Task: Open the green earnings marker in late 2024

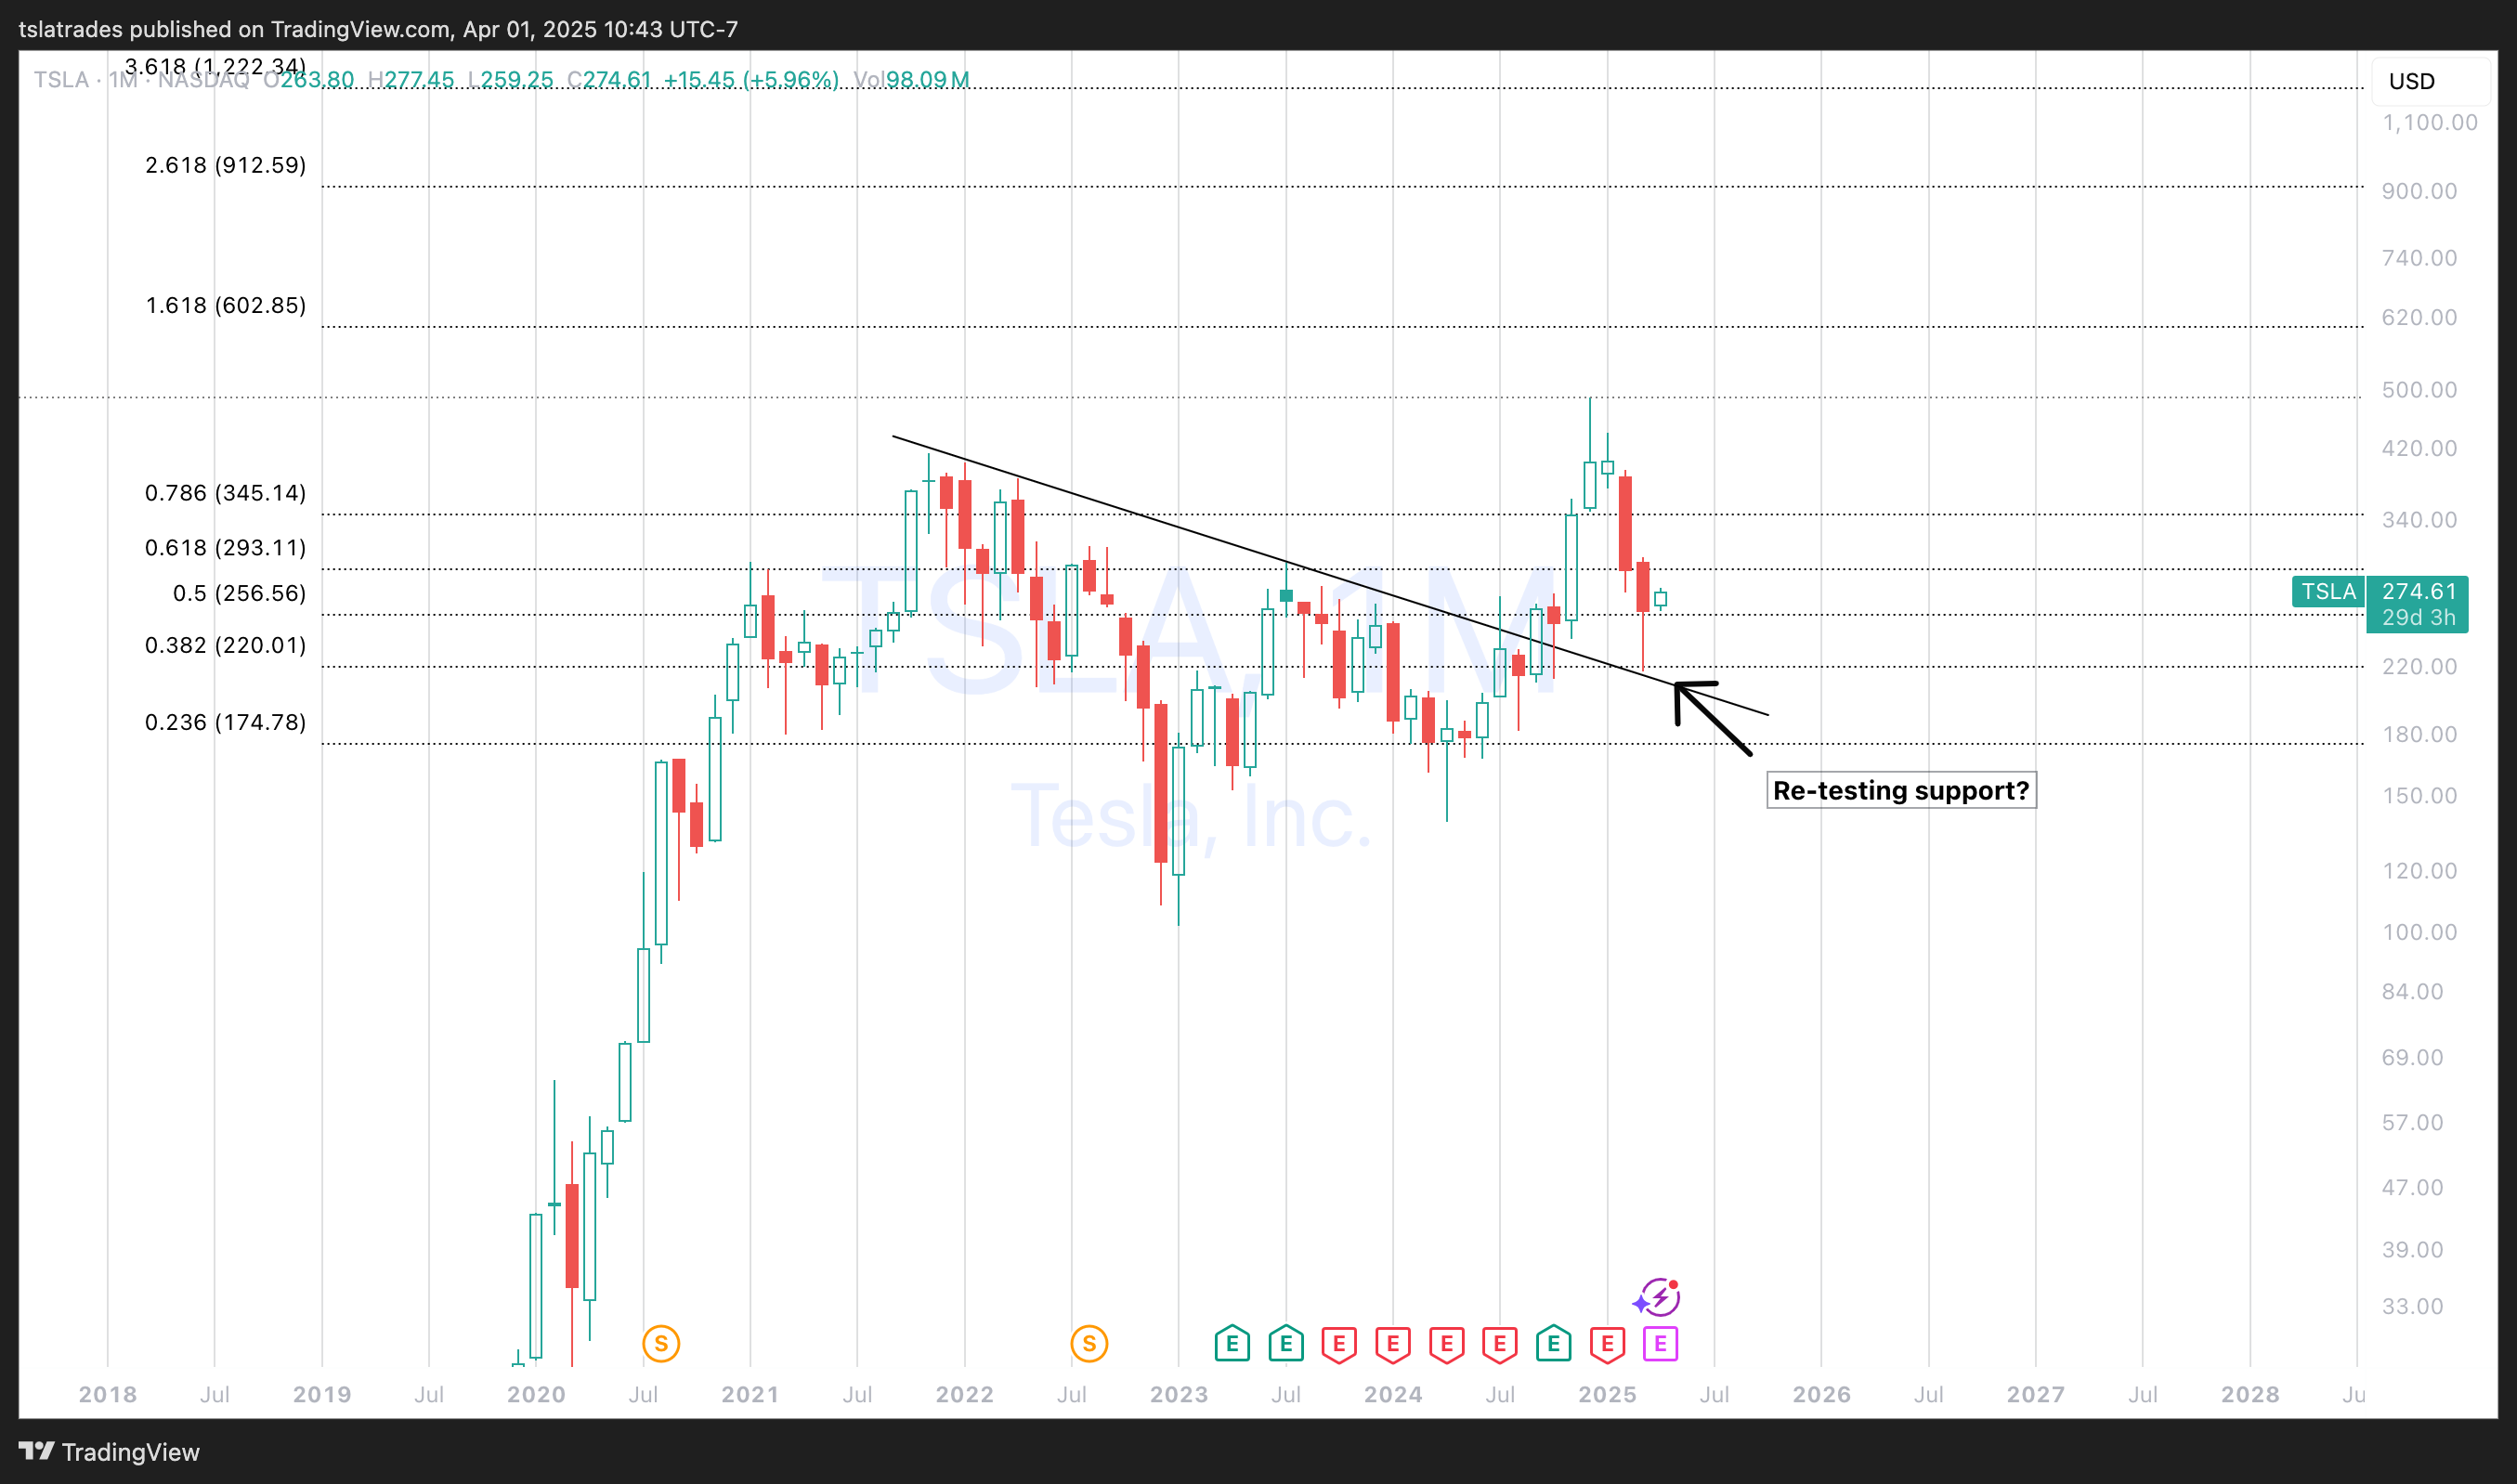Action: (1553, 1343)
